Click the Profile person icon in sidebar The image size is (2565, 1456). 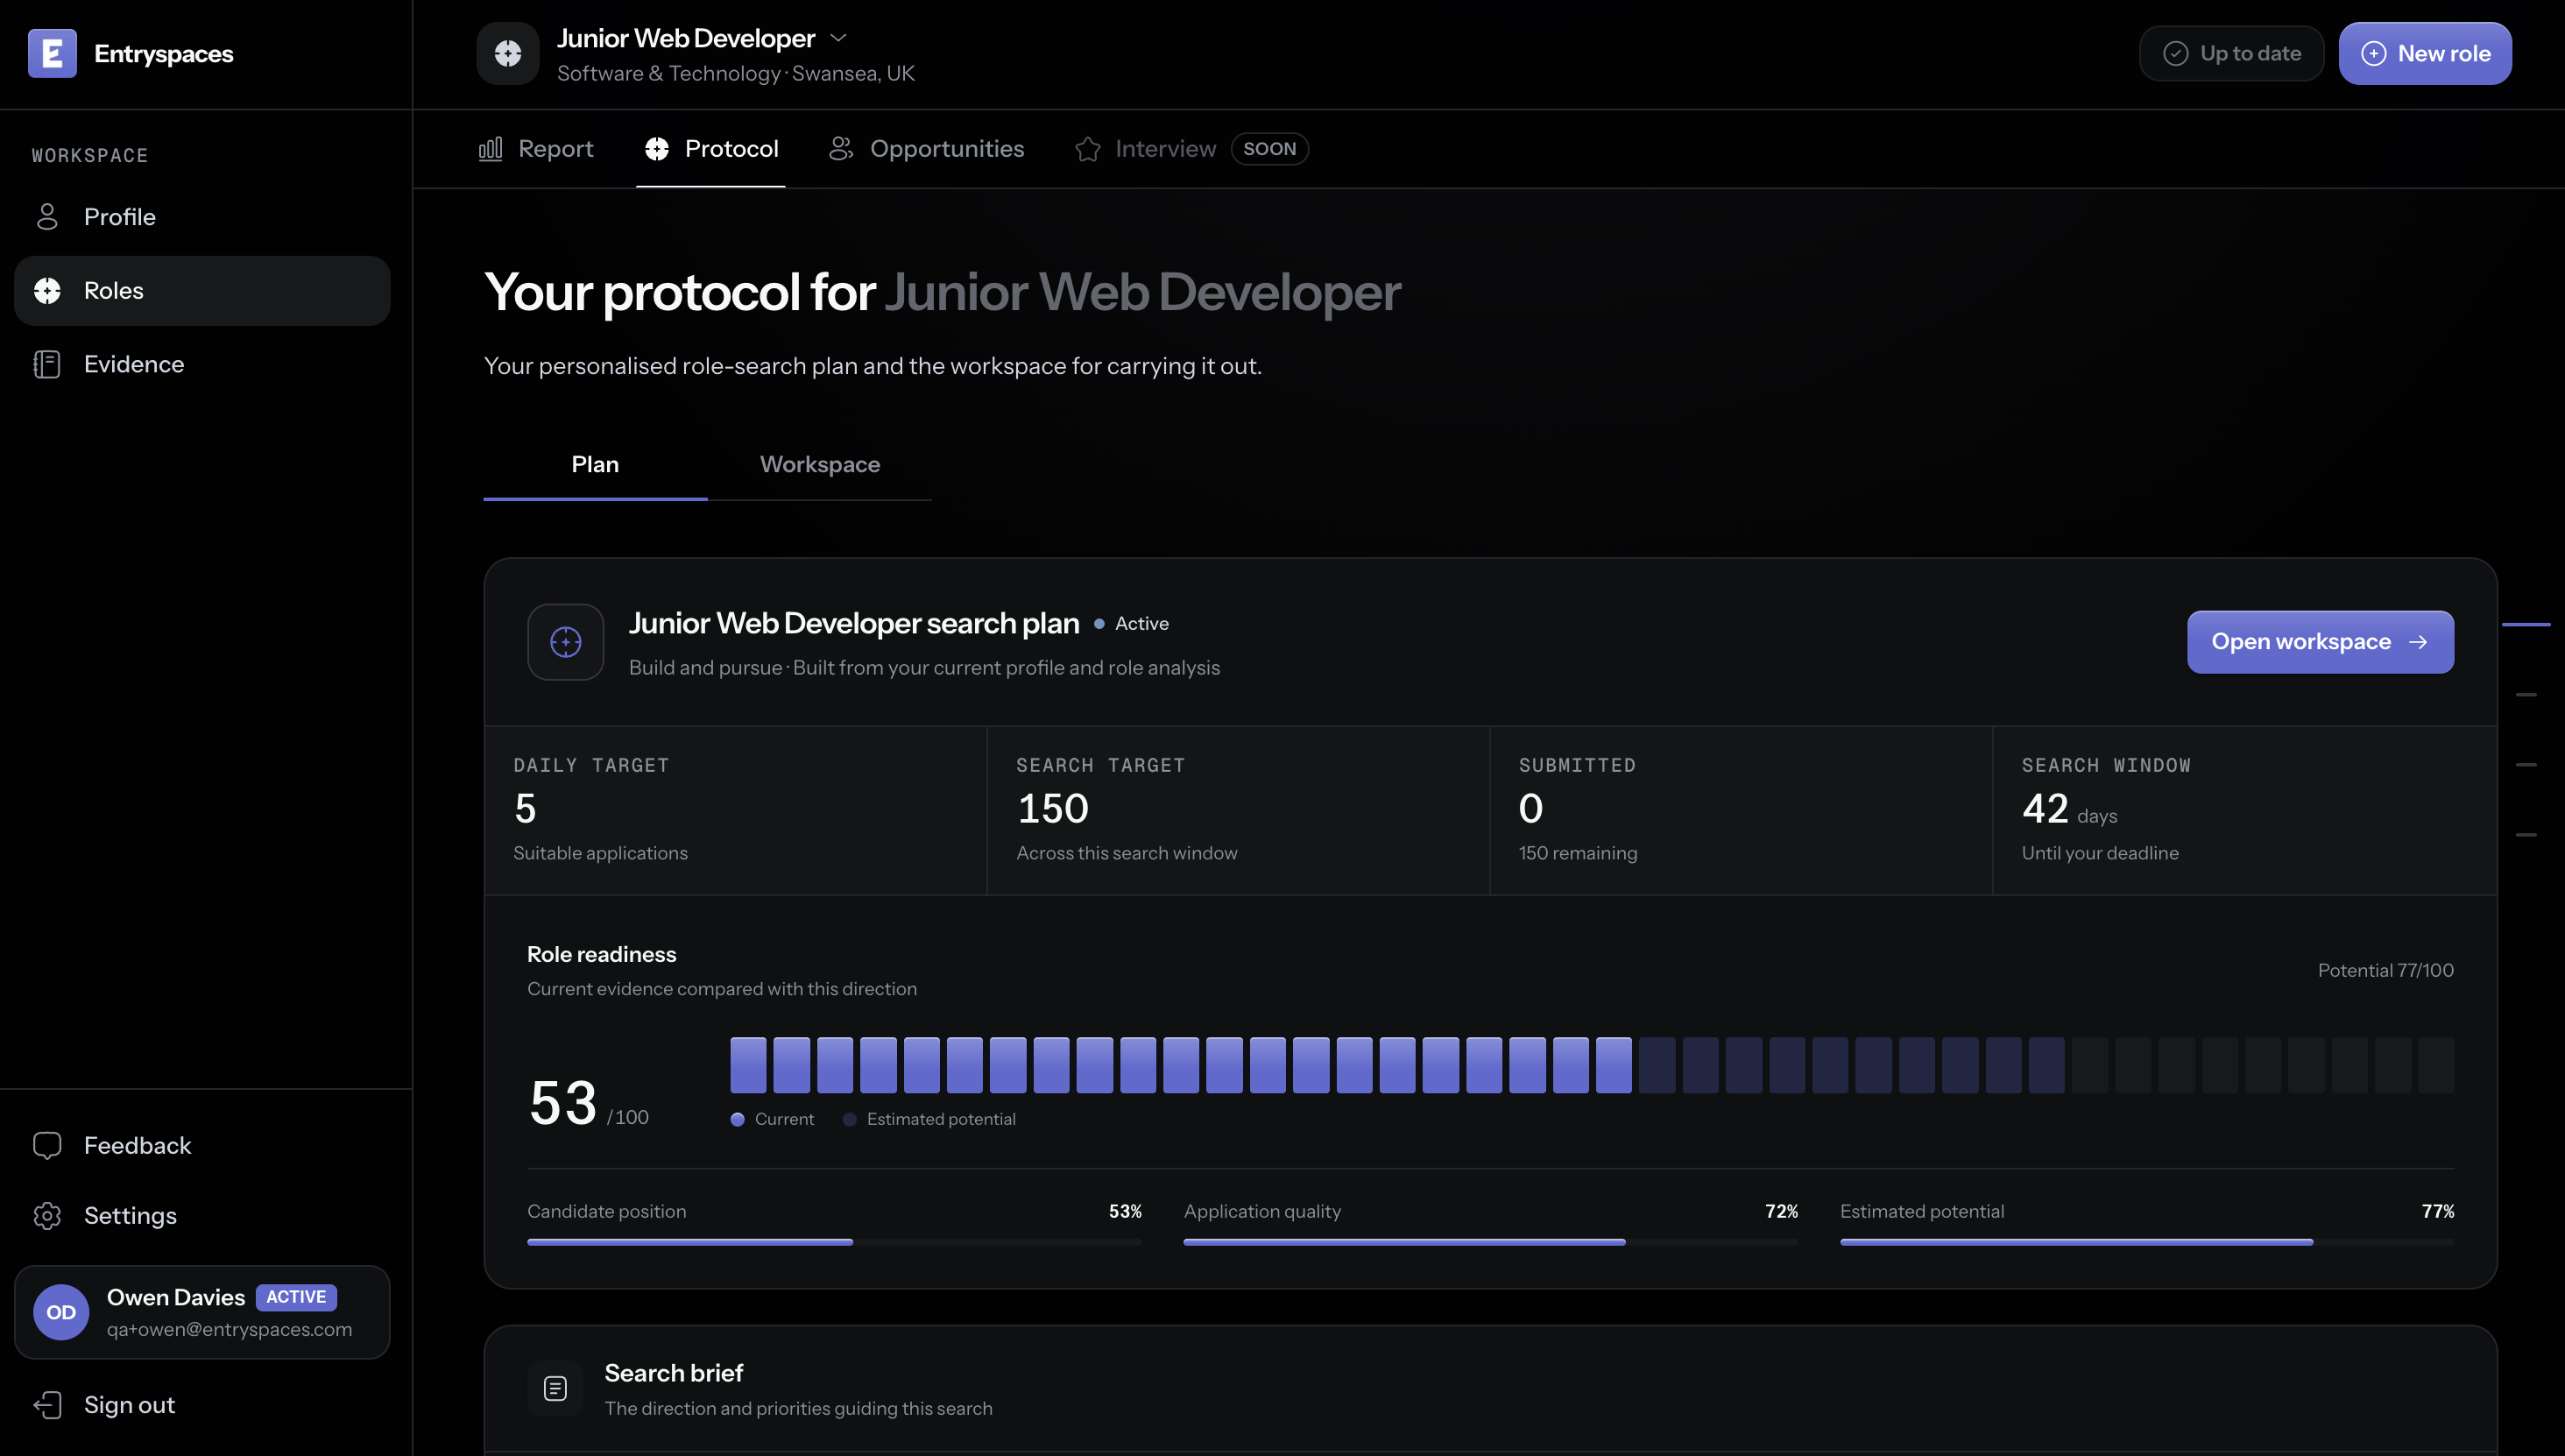[47, 217]
